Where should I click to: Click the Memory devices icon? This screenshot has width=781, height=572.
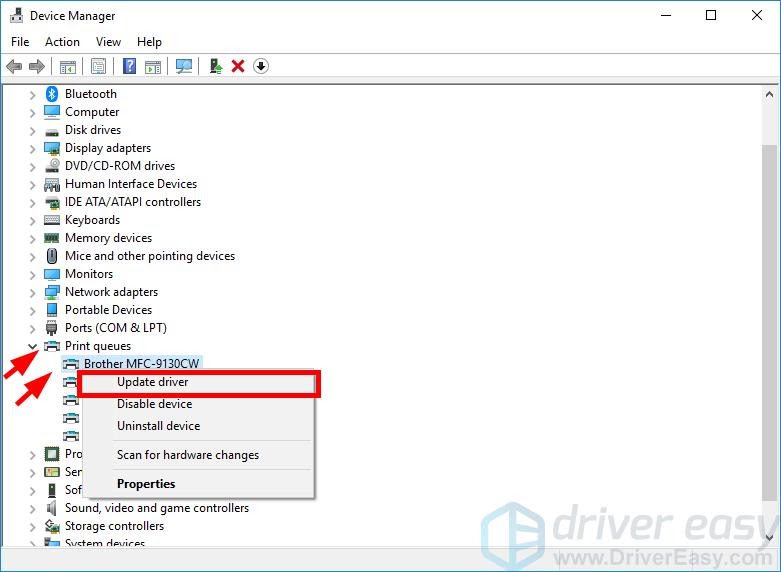52,238
